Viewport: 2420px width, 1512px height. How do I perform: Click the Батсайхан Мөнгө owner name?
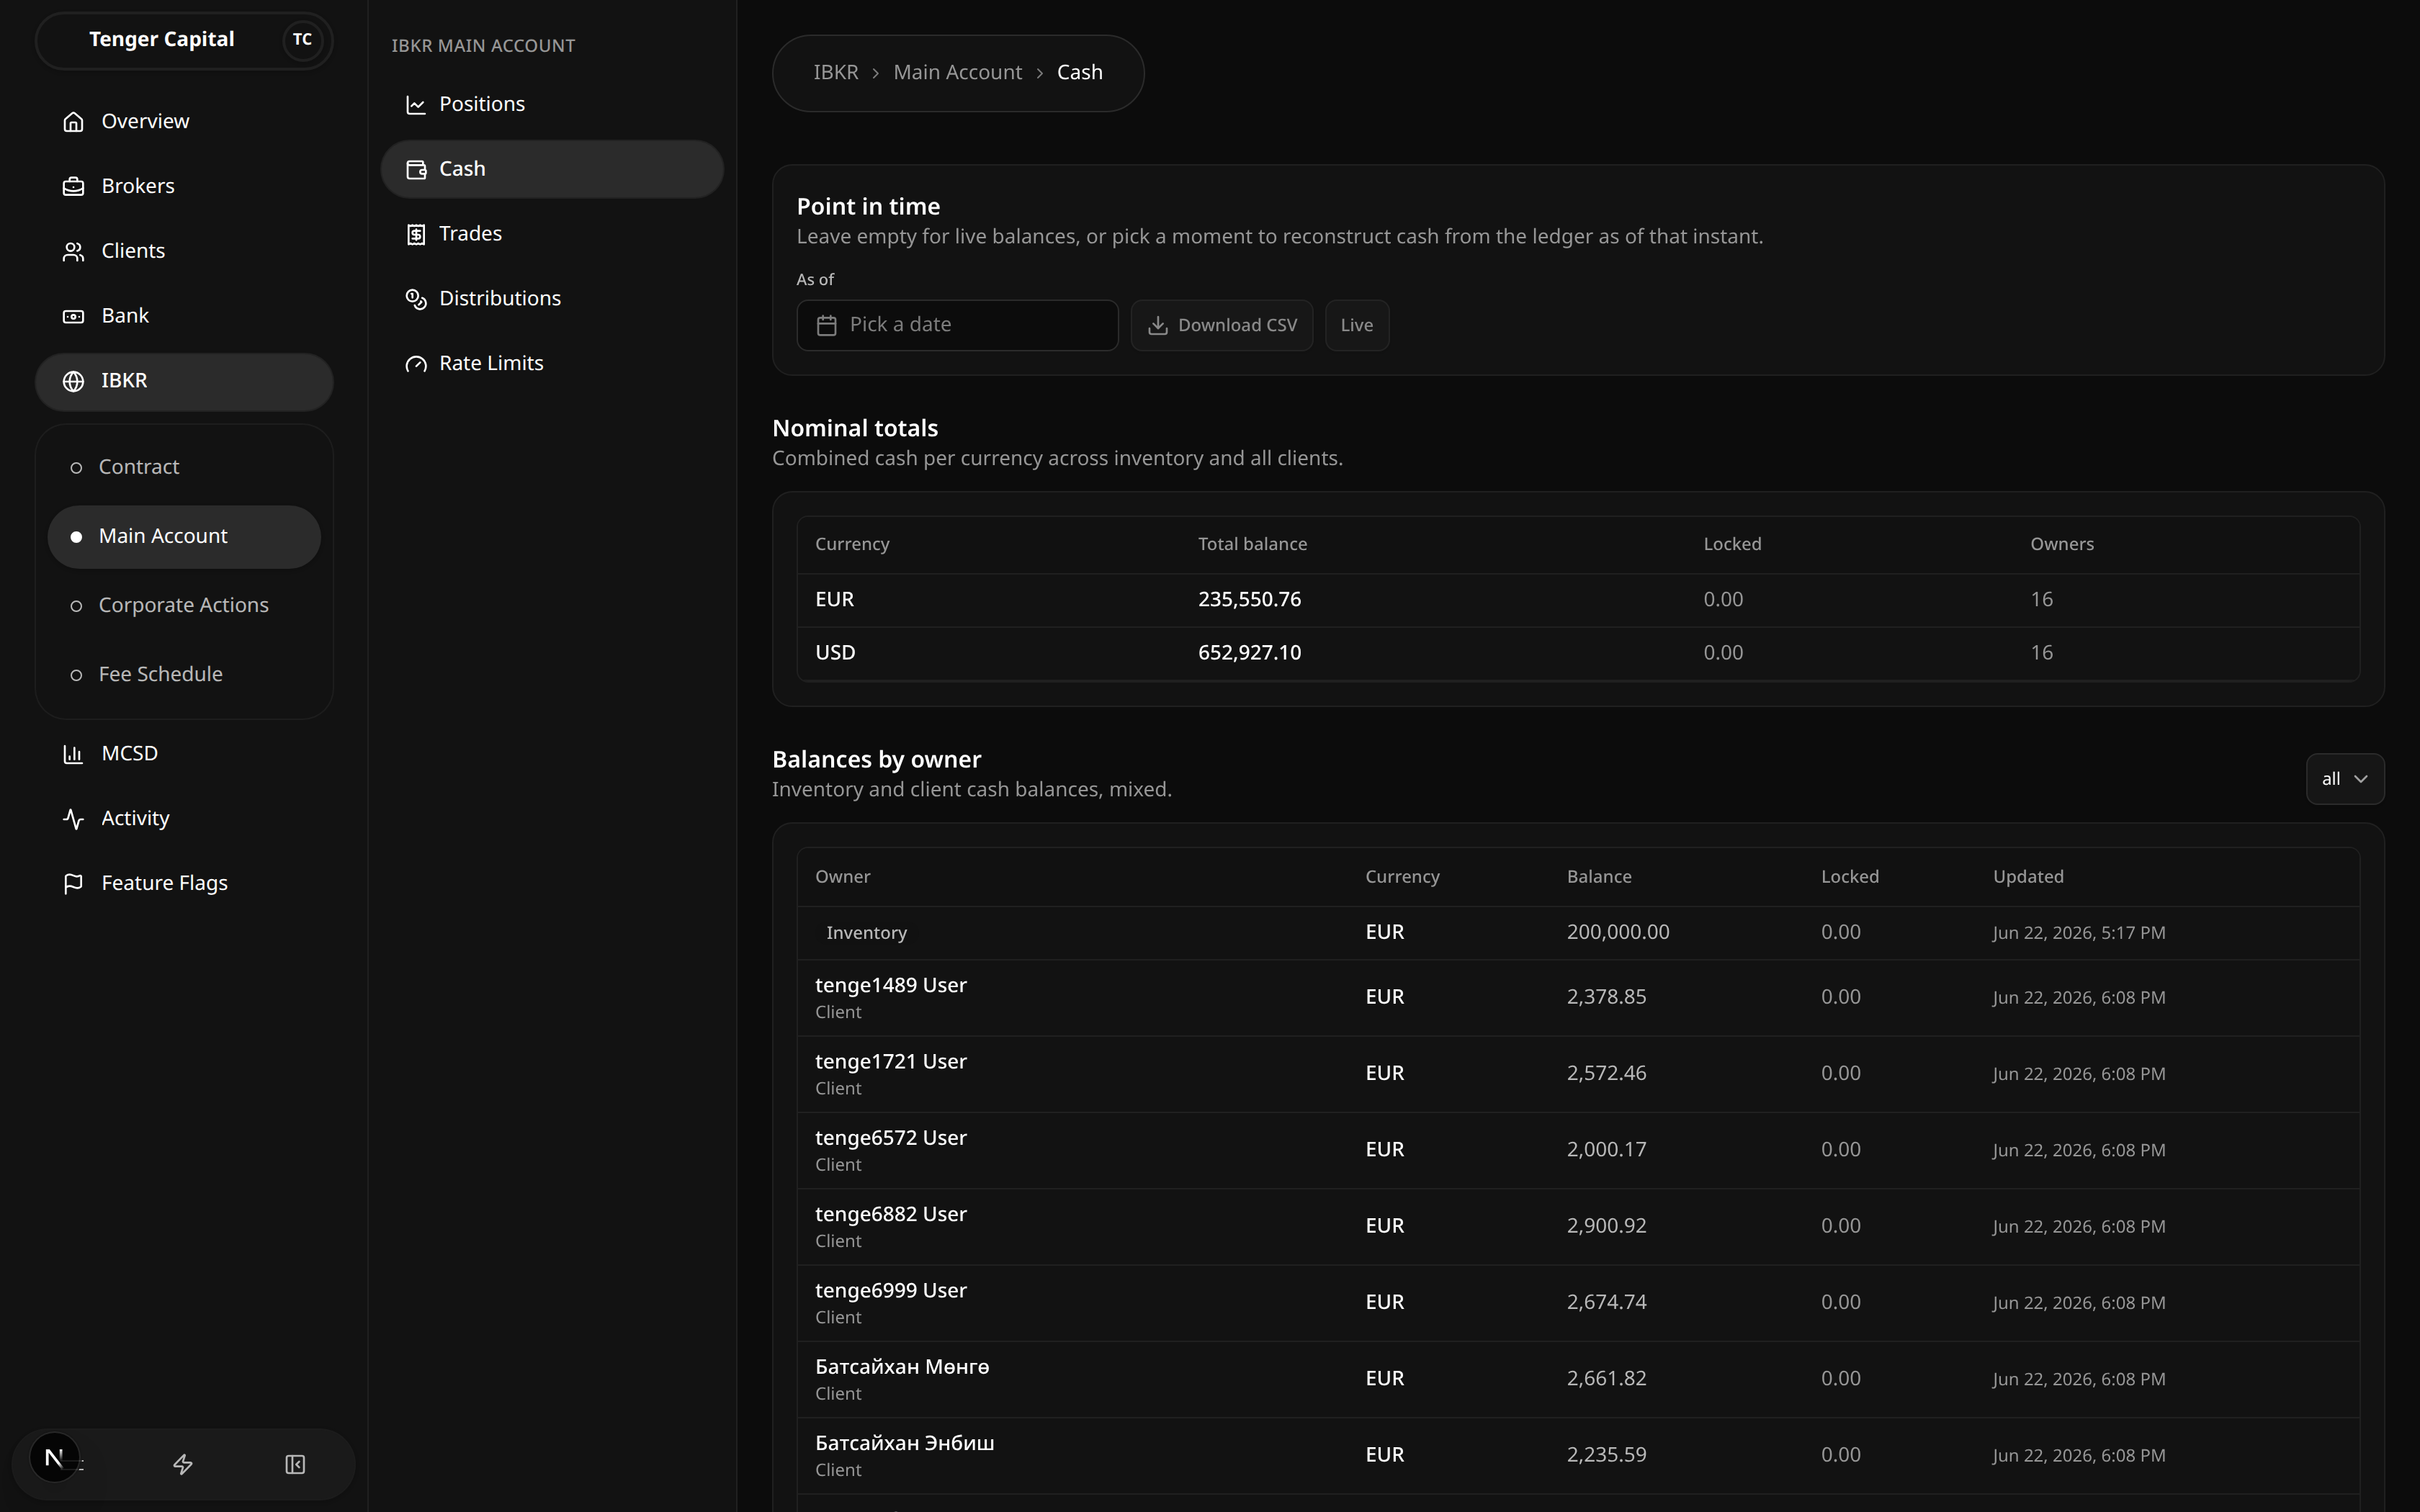[x=902, y=1367]
